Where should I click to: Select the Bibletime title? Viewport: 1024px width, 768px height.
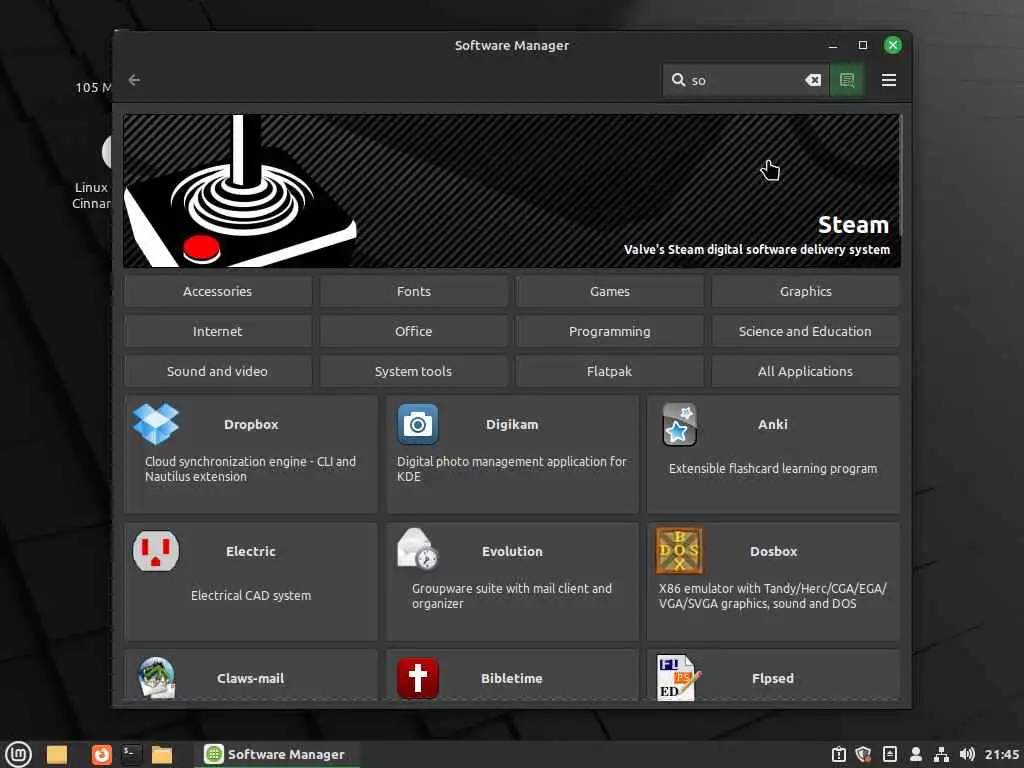click(x=512, y=679)
